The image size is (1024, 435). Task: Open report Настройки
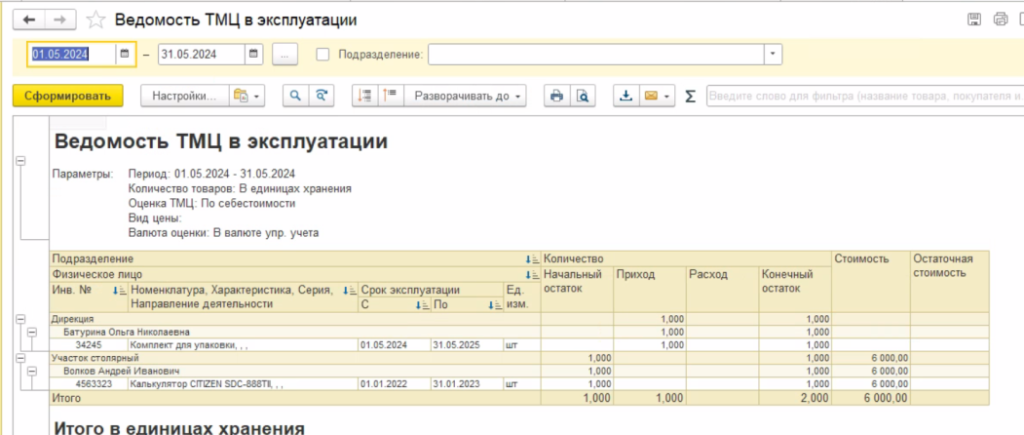click(x=185, y=96)
